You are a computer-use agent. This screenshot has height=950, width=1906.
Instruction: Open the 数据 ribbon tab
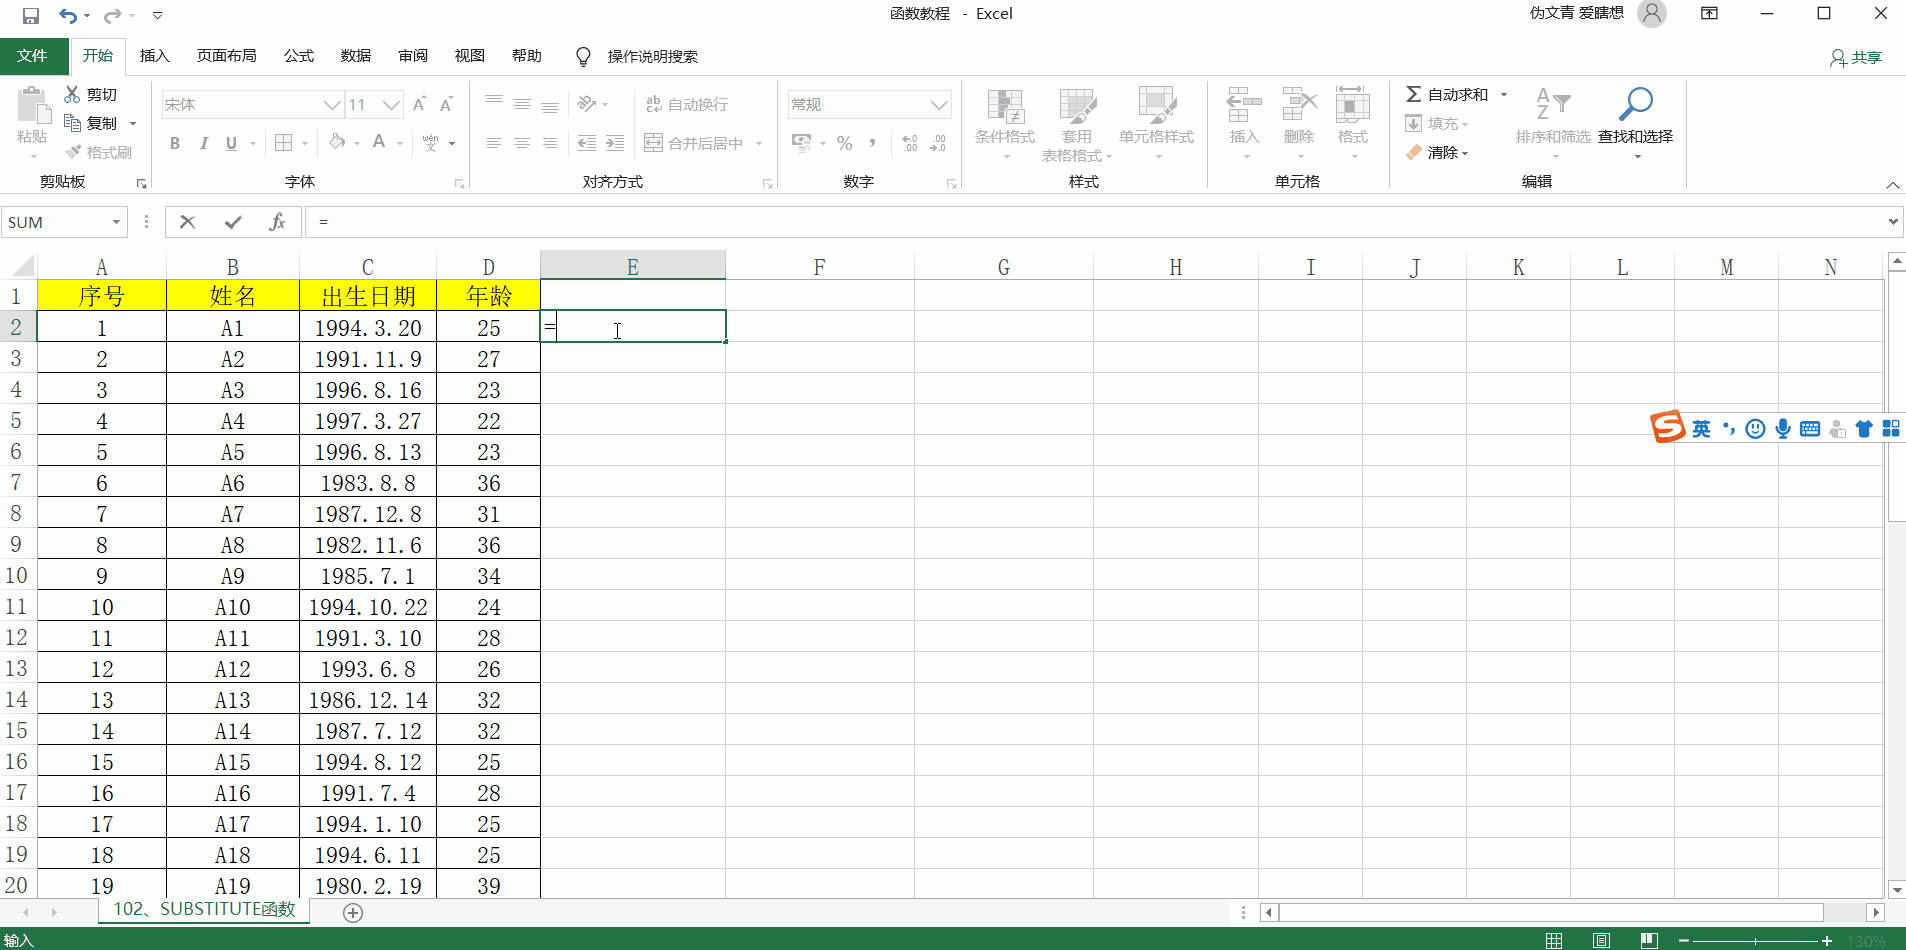click(x=354, y=56)
